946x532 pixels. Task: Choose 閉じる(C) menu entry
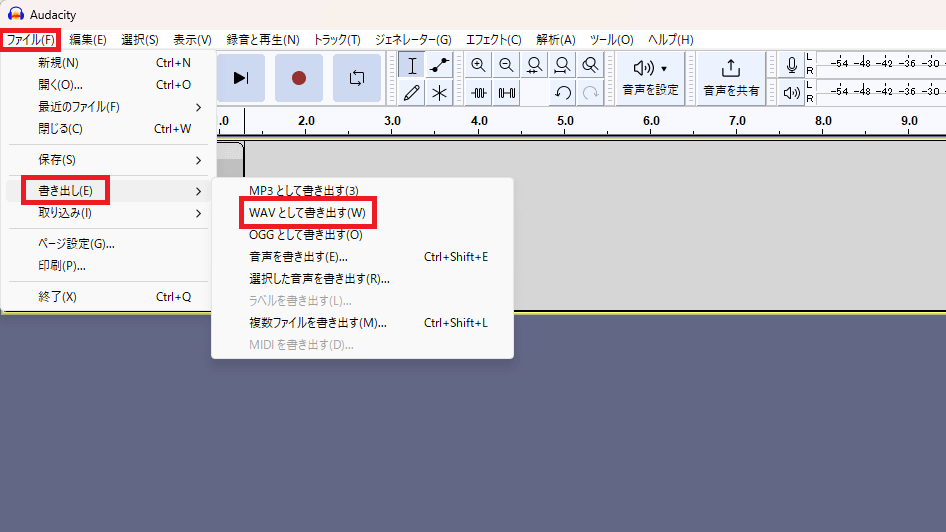click(109, 128)
